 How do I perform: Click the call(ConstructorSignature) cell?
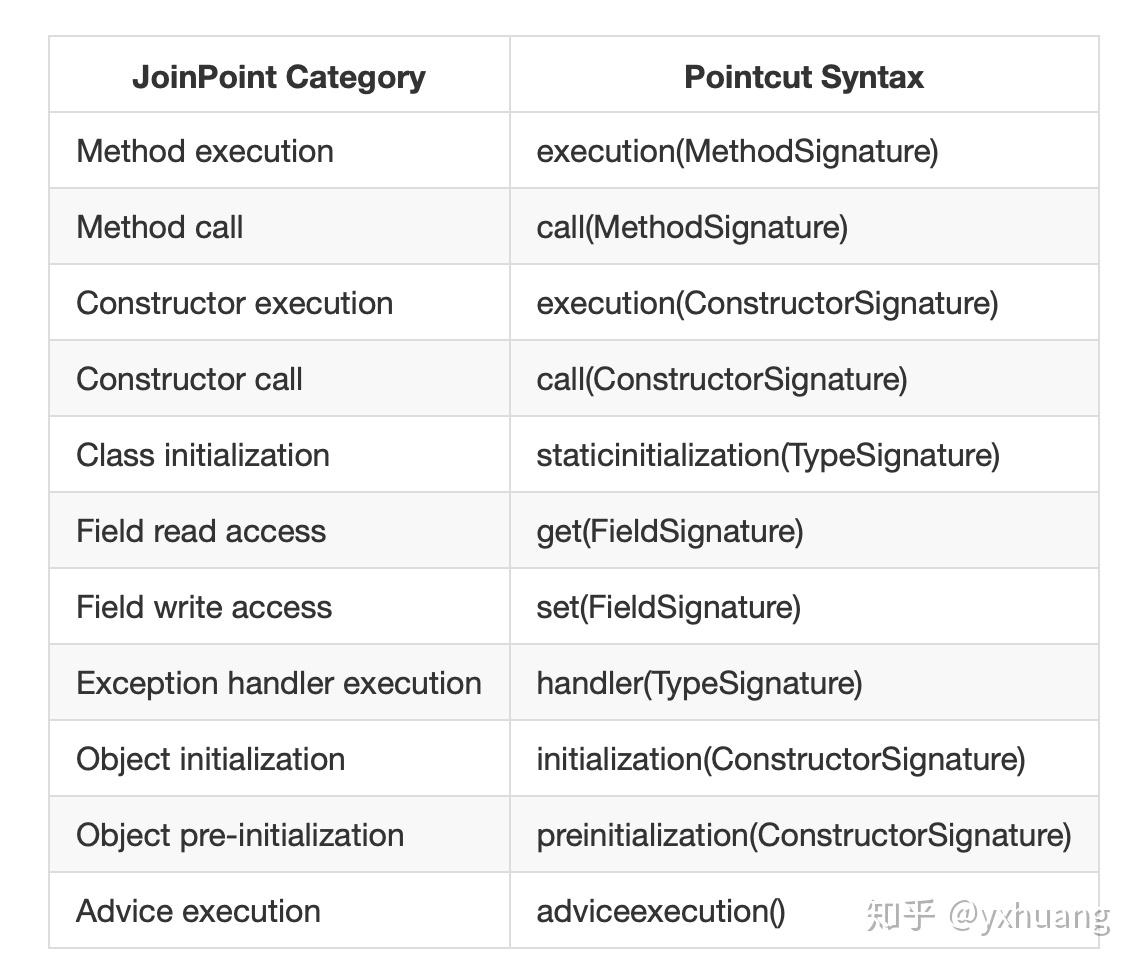pyautogui.click(x=722, y=379)
